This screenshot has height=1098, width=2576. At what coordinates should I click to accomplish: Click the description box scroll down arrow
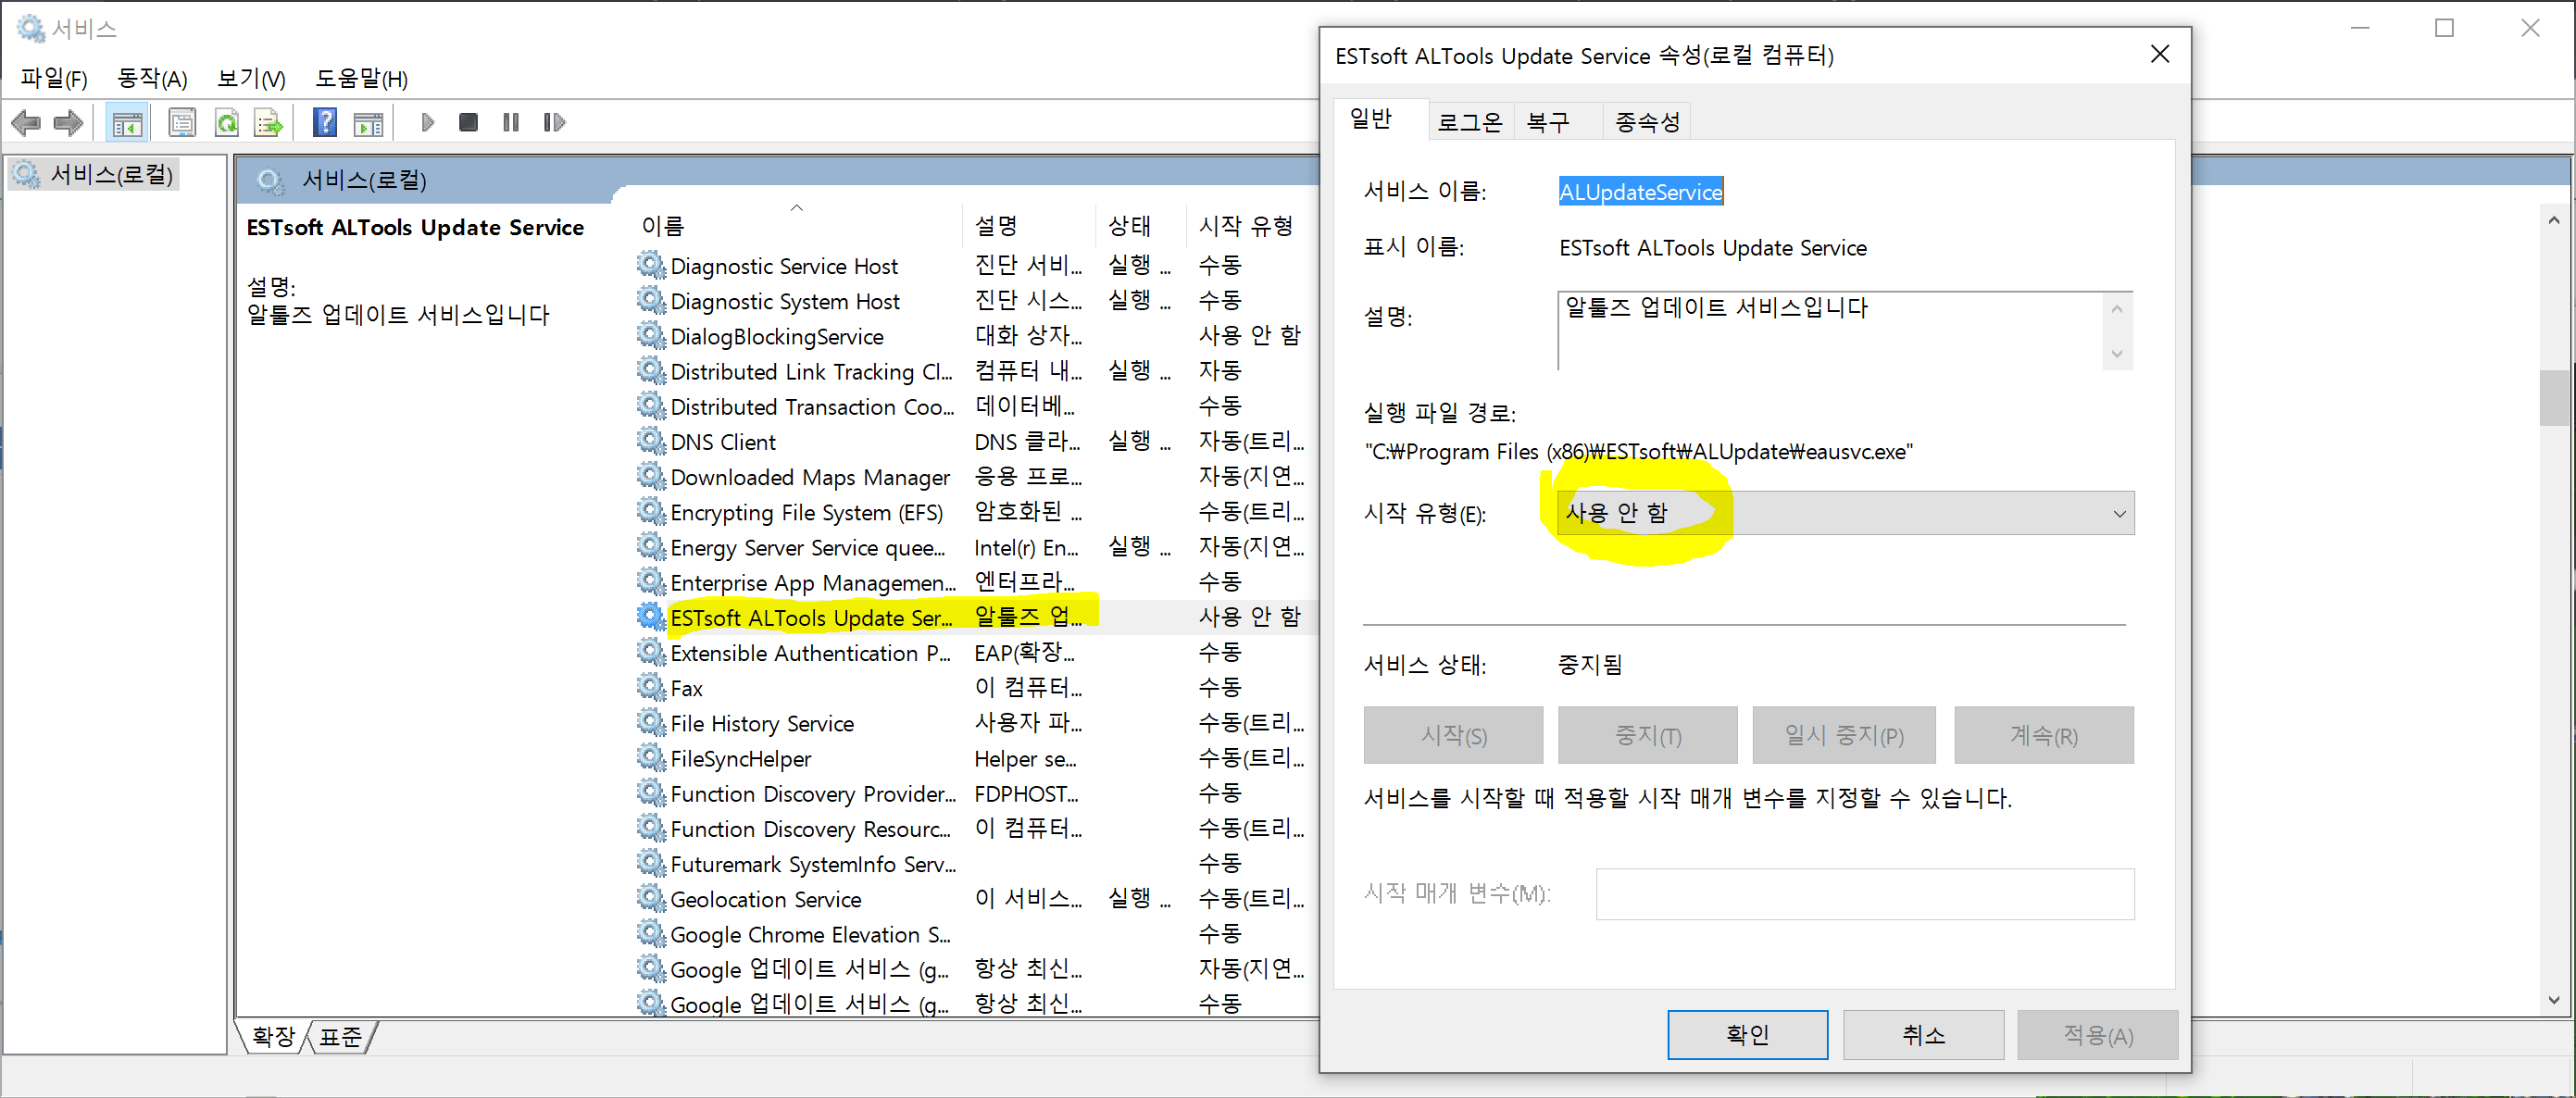pos(2116,354)
